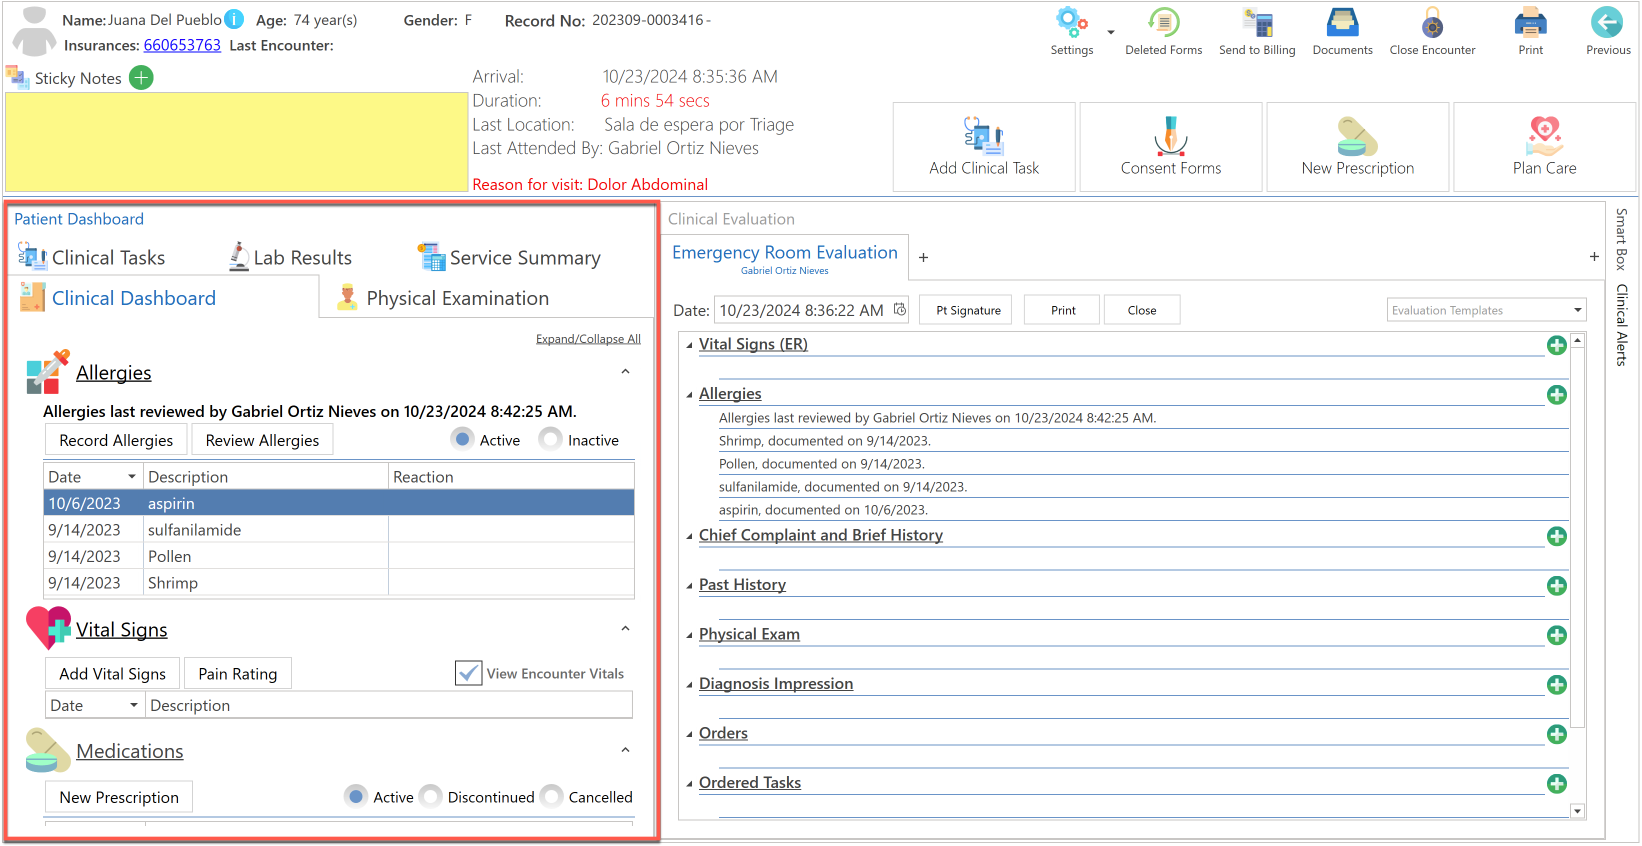Viewport: 1642px width, 846px height.
Task: Select the Discontinued medications radio button
Action: [x=431, y=796]
